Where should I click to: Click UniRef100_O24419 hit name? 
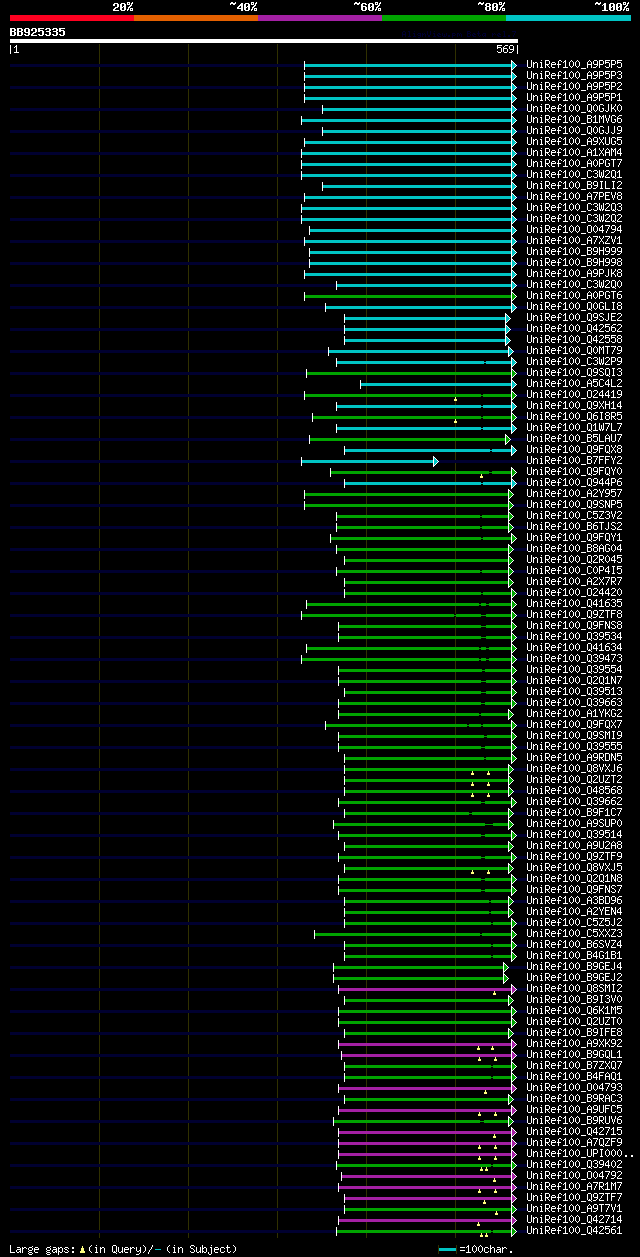click(x=573, y=394)
